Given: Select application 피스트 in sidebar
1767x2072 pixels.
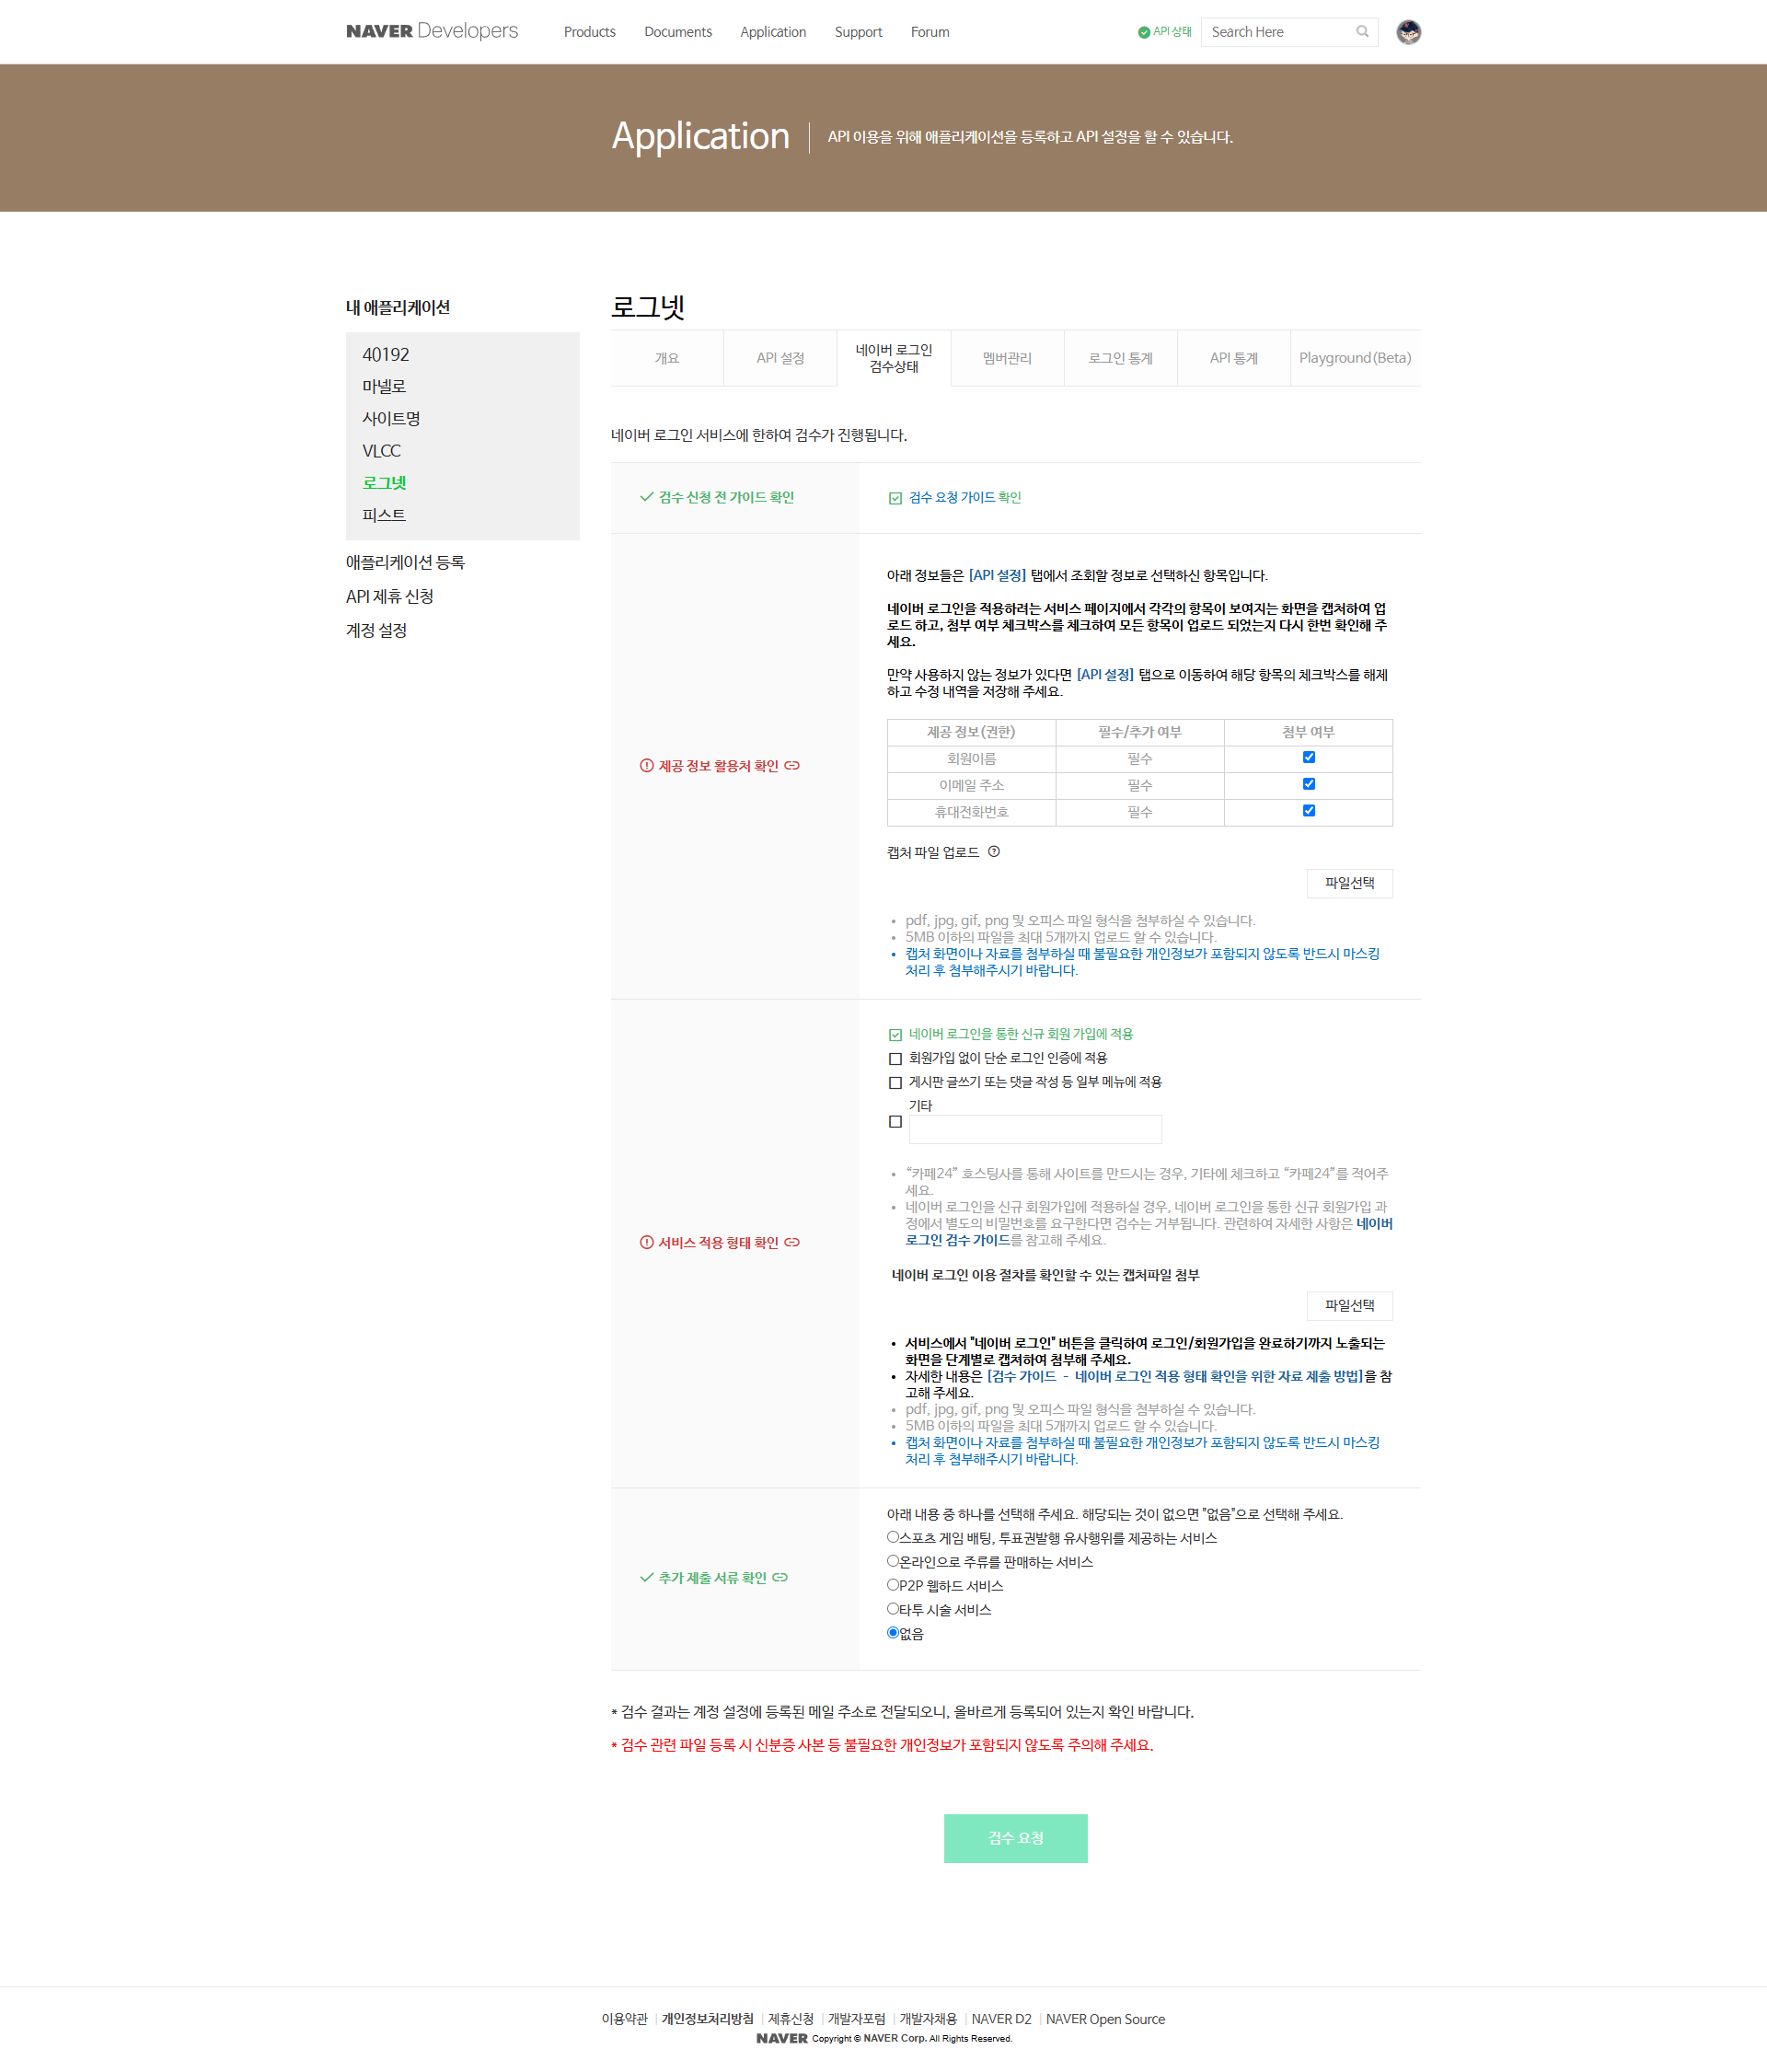Looking at the screenshot, I should click(x=384, y=515).
